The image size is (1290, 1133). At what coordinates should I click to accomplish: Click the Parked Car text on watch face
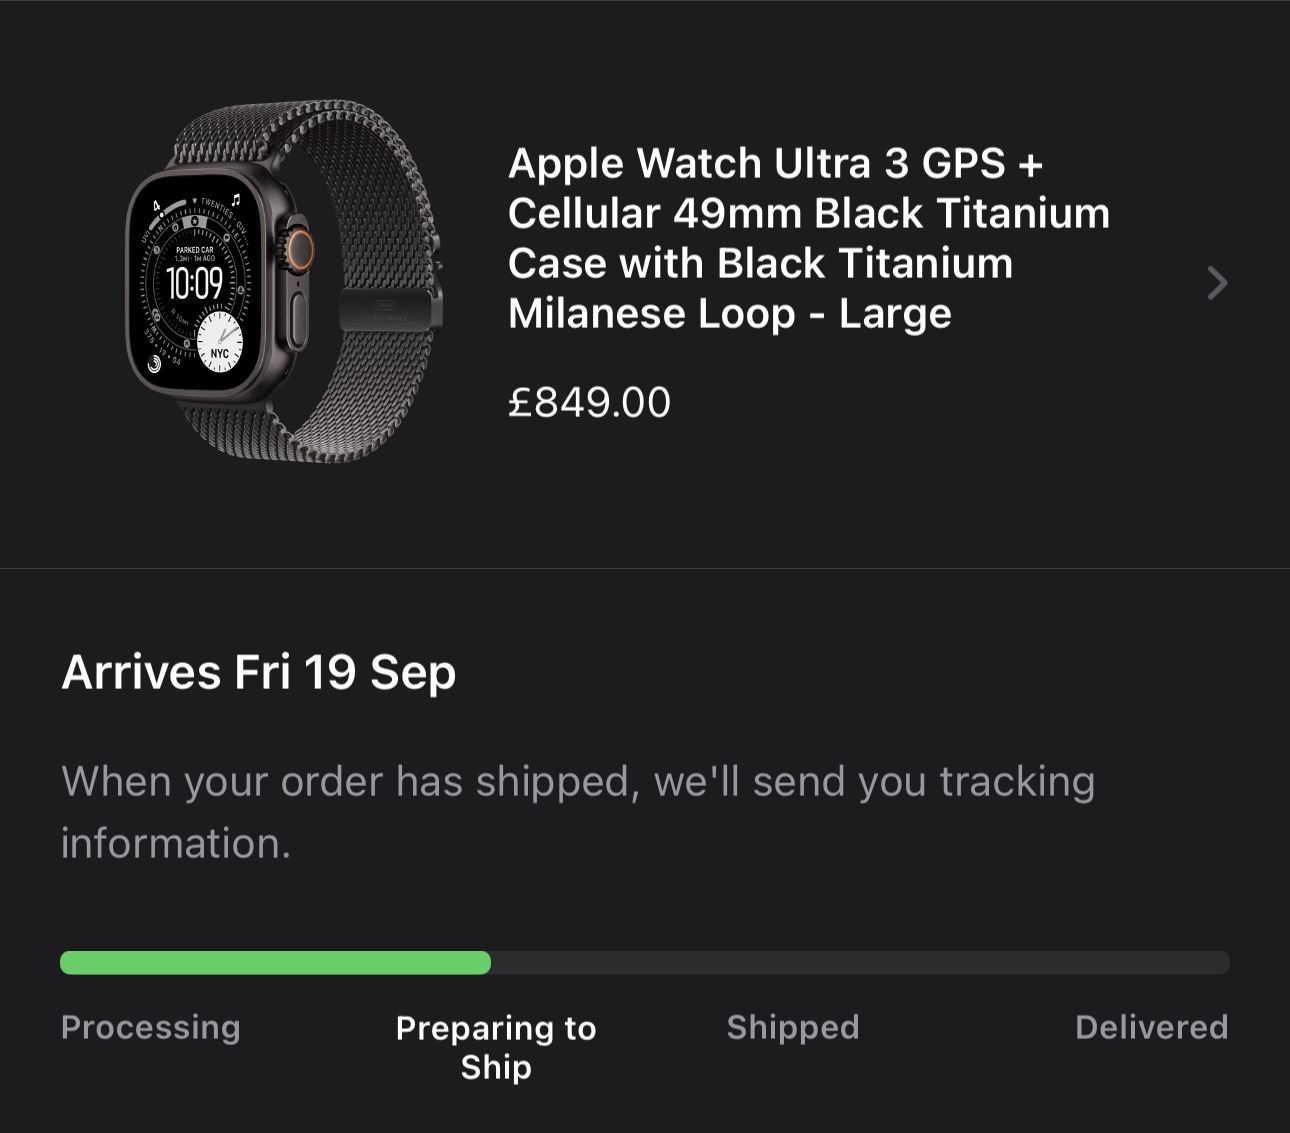click(x=194, y=249)
